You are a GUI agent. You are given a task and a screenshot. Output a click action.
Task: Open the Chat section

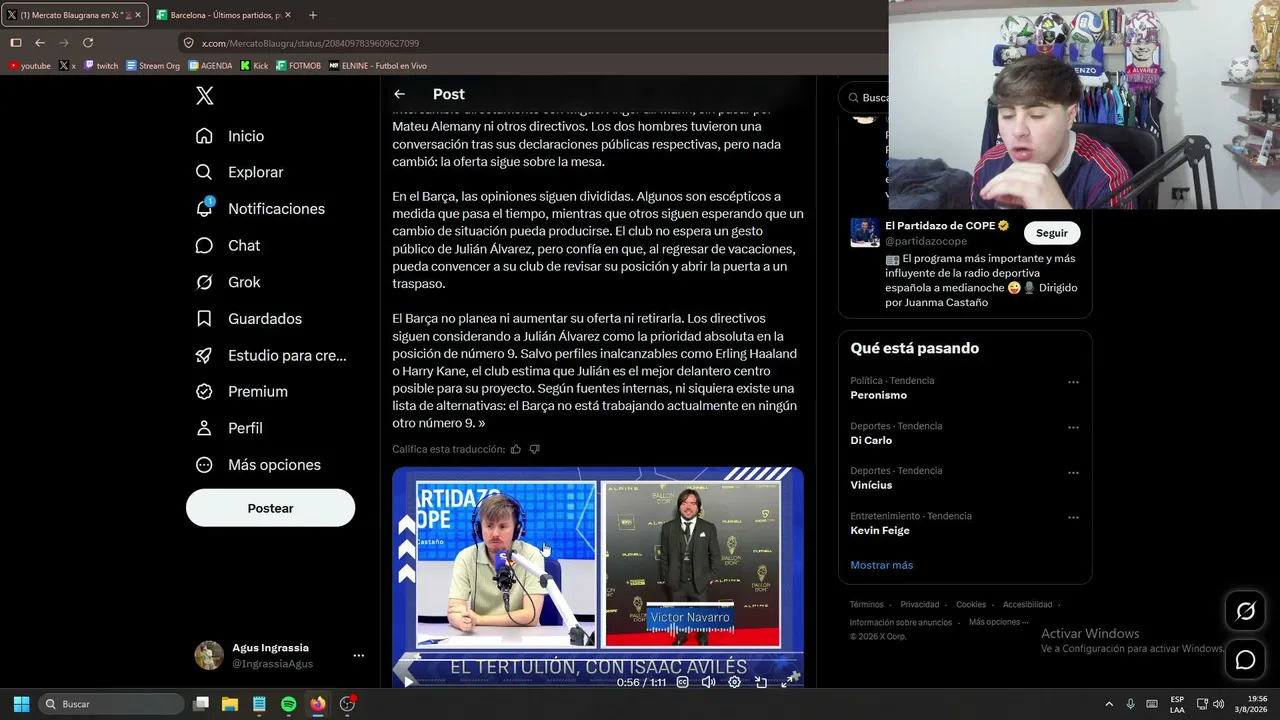pyautogui.click(x=228, y=245)
